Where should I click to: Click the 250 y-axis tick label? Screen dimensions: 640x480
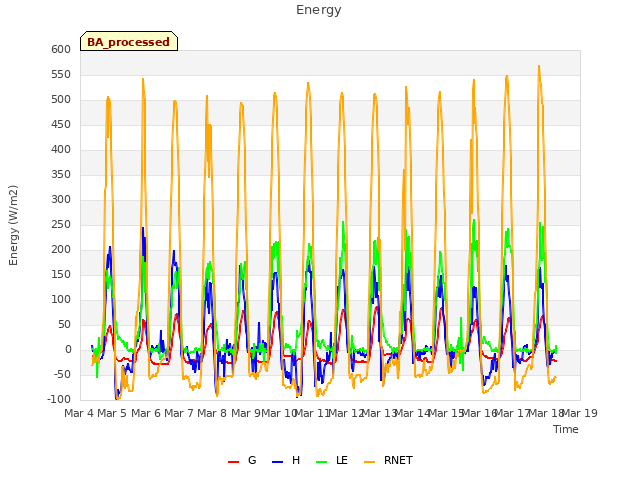(x=61, y=224)
